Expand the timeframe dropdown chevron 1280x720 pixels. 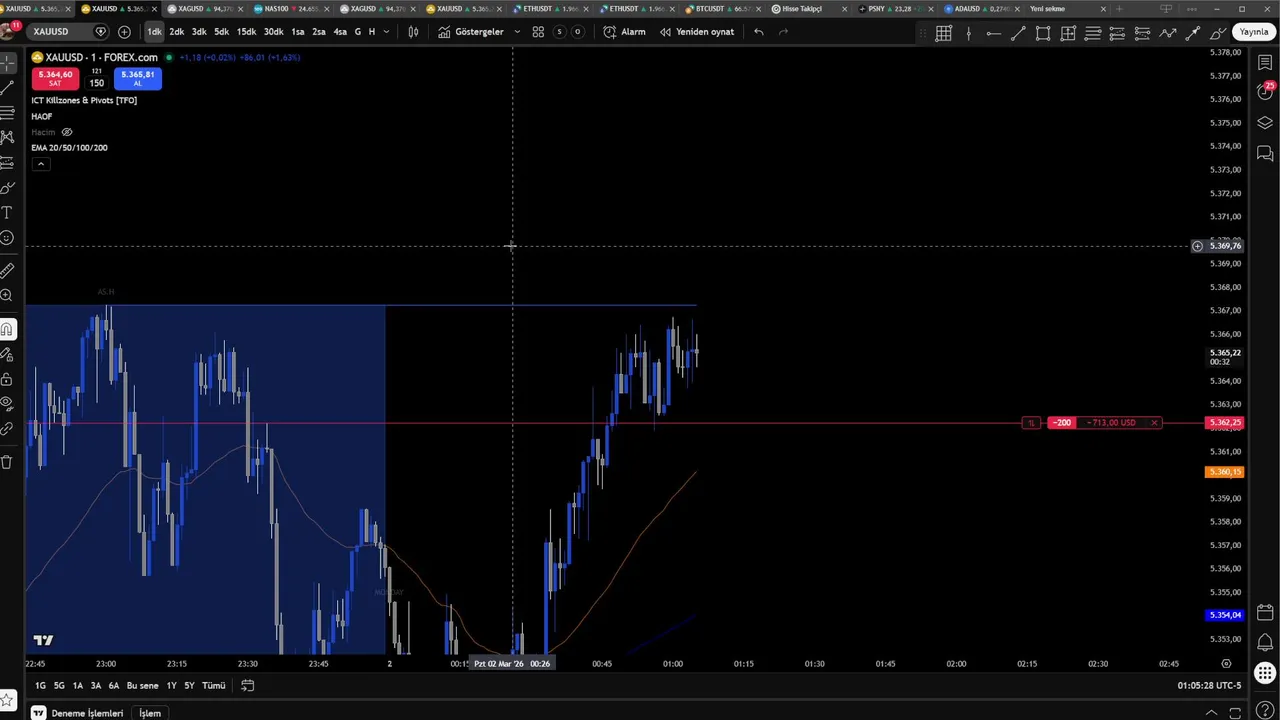pos(386,32)
